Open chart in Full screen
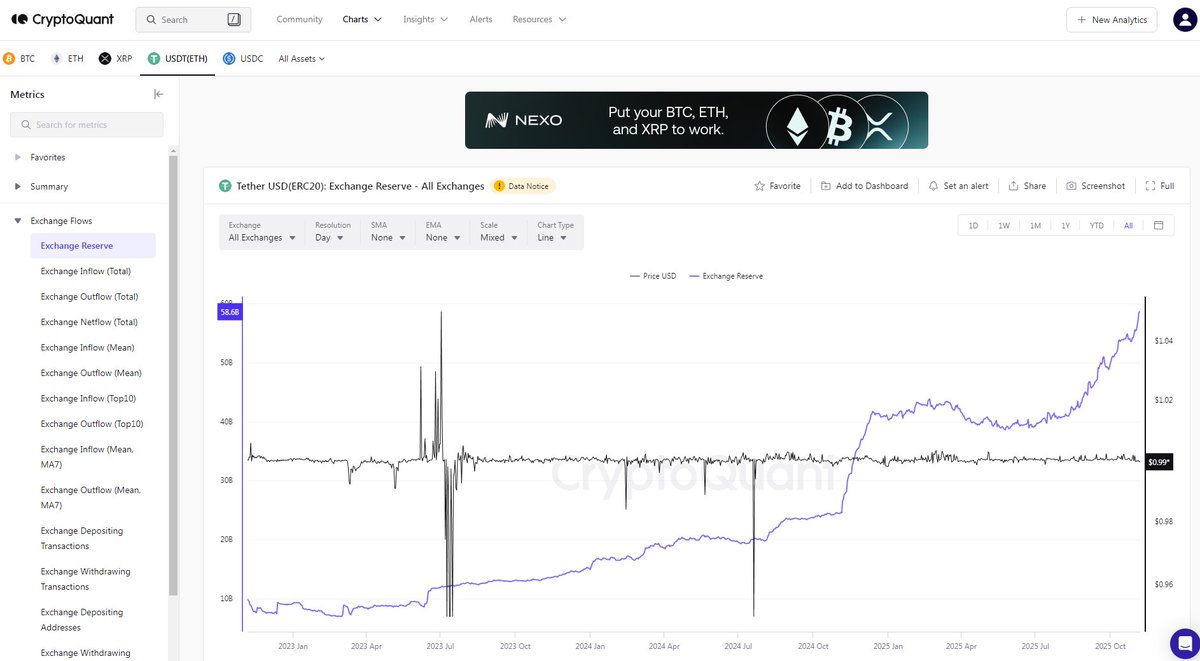Viewport: 1200px width, 661px height. (1160, 186)
